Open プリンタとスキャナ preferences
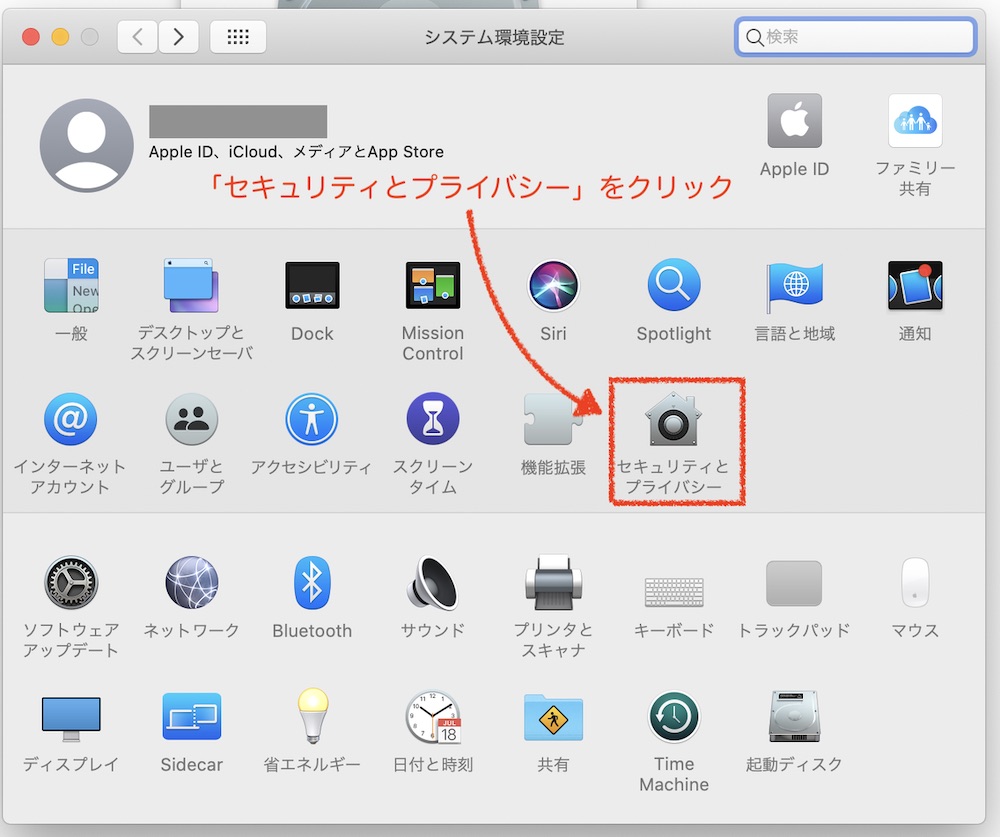This screenshot has width=1000, height=837. [553, 582]
